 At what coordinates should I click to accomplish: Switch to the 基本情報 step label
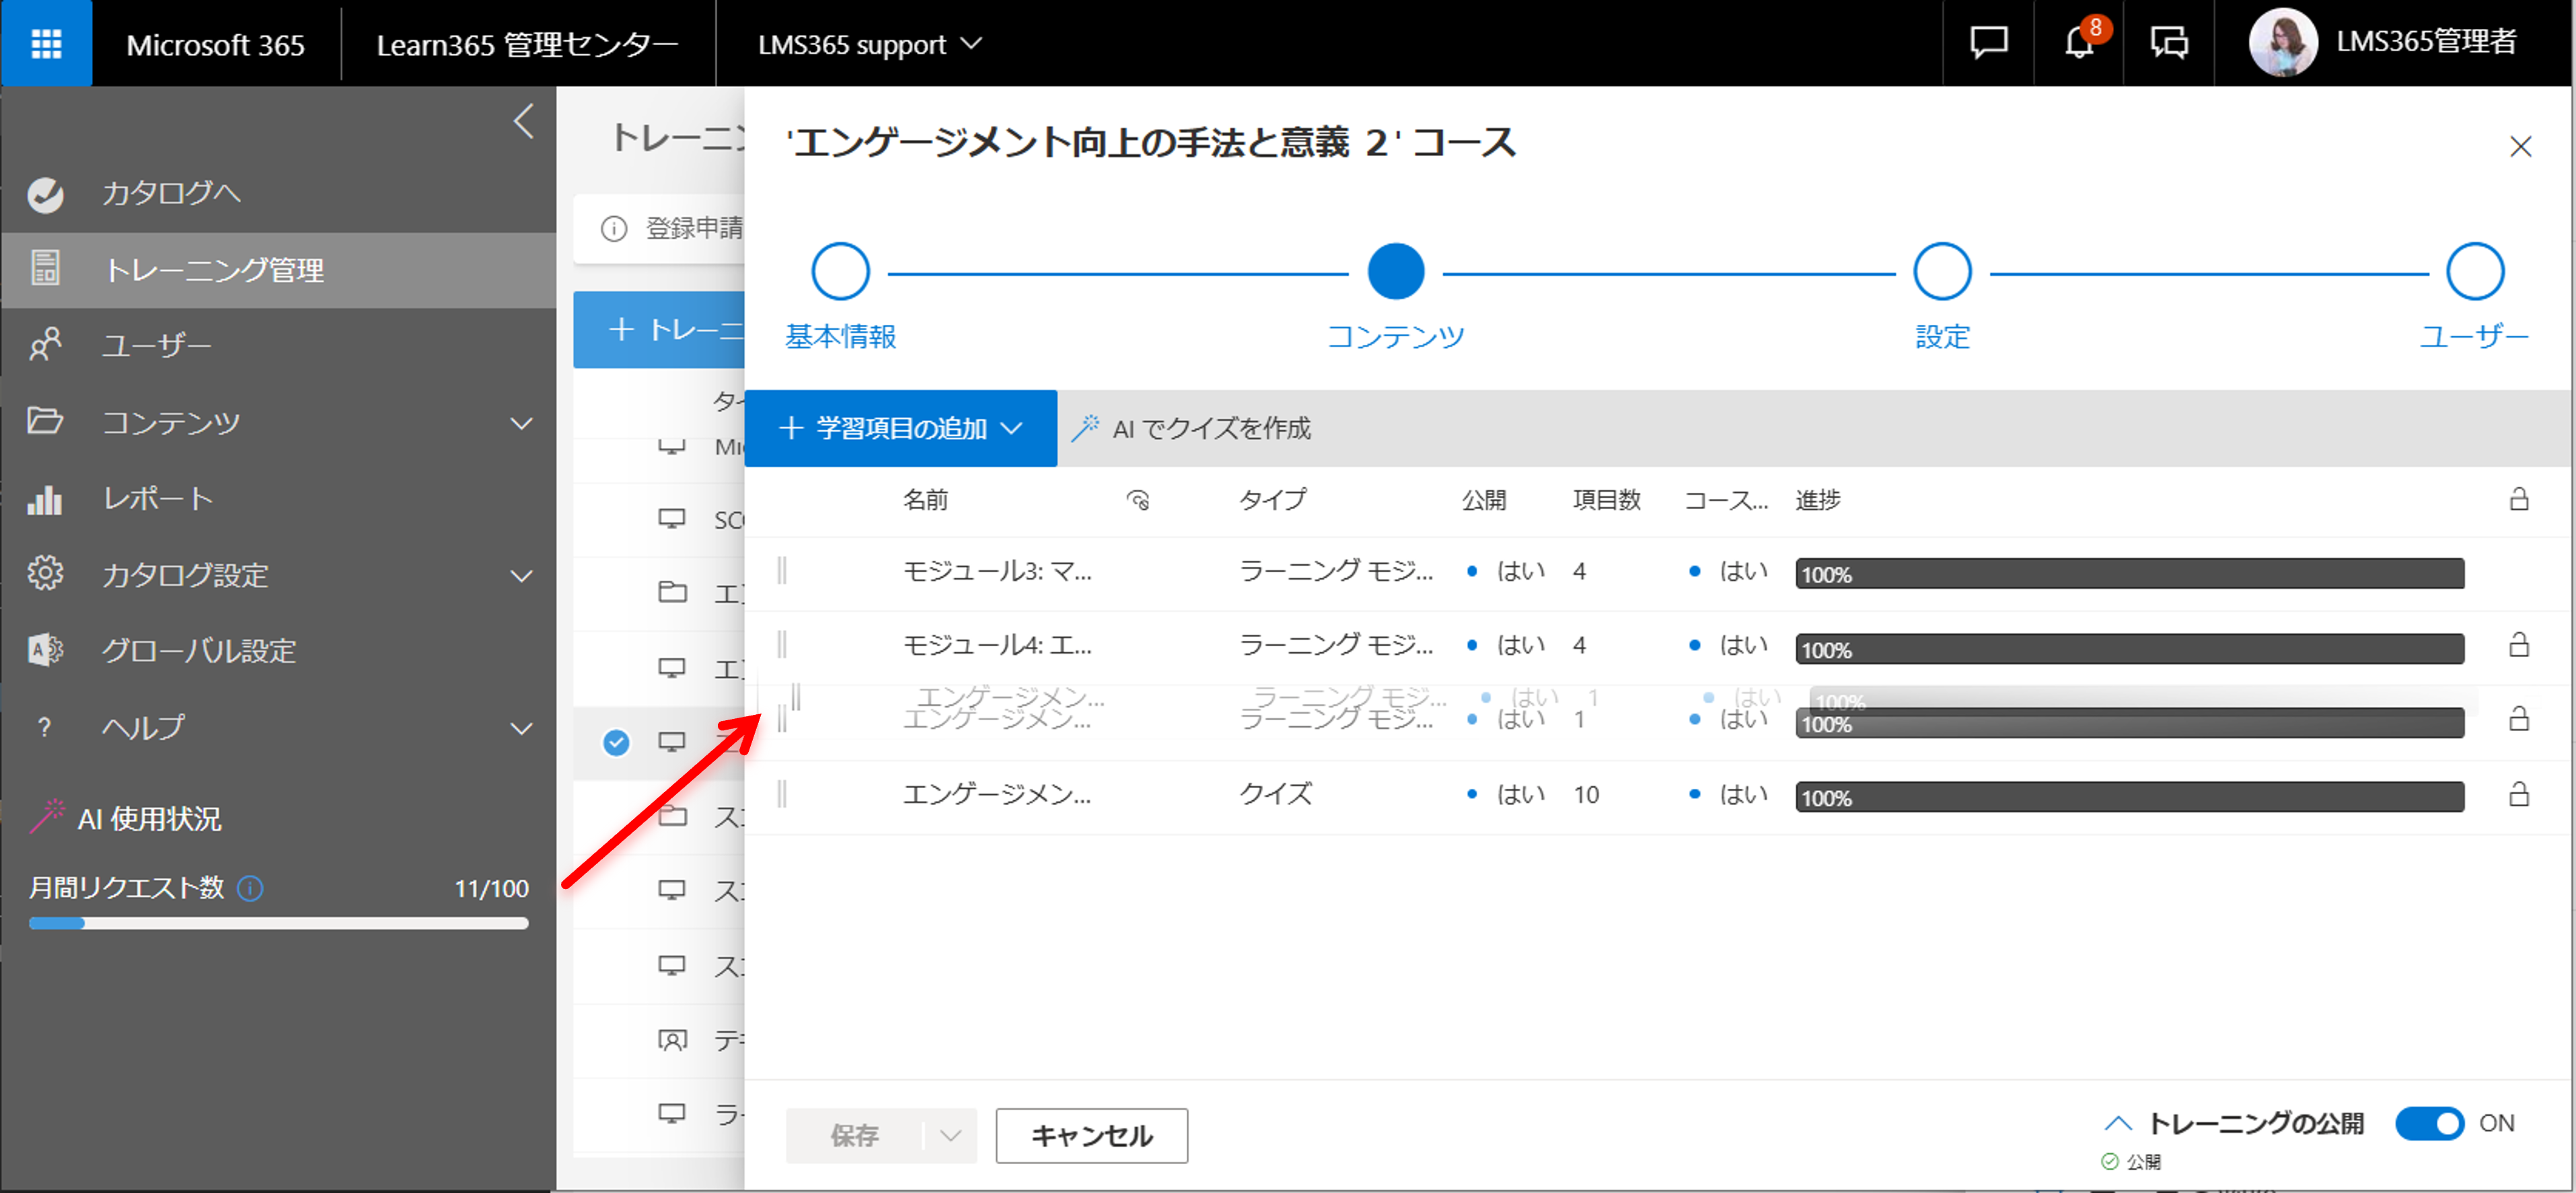click(840, 337)
